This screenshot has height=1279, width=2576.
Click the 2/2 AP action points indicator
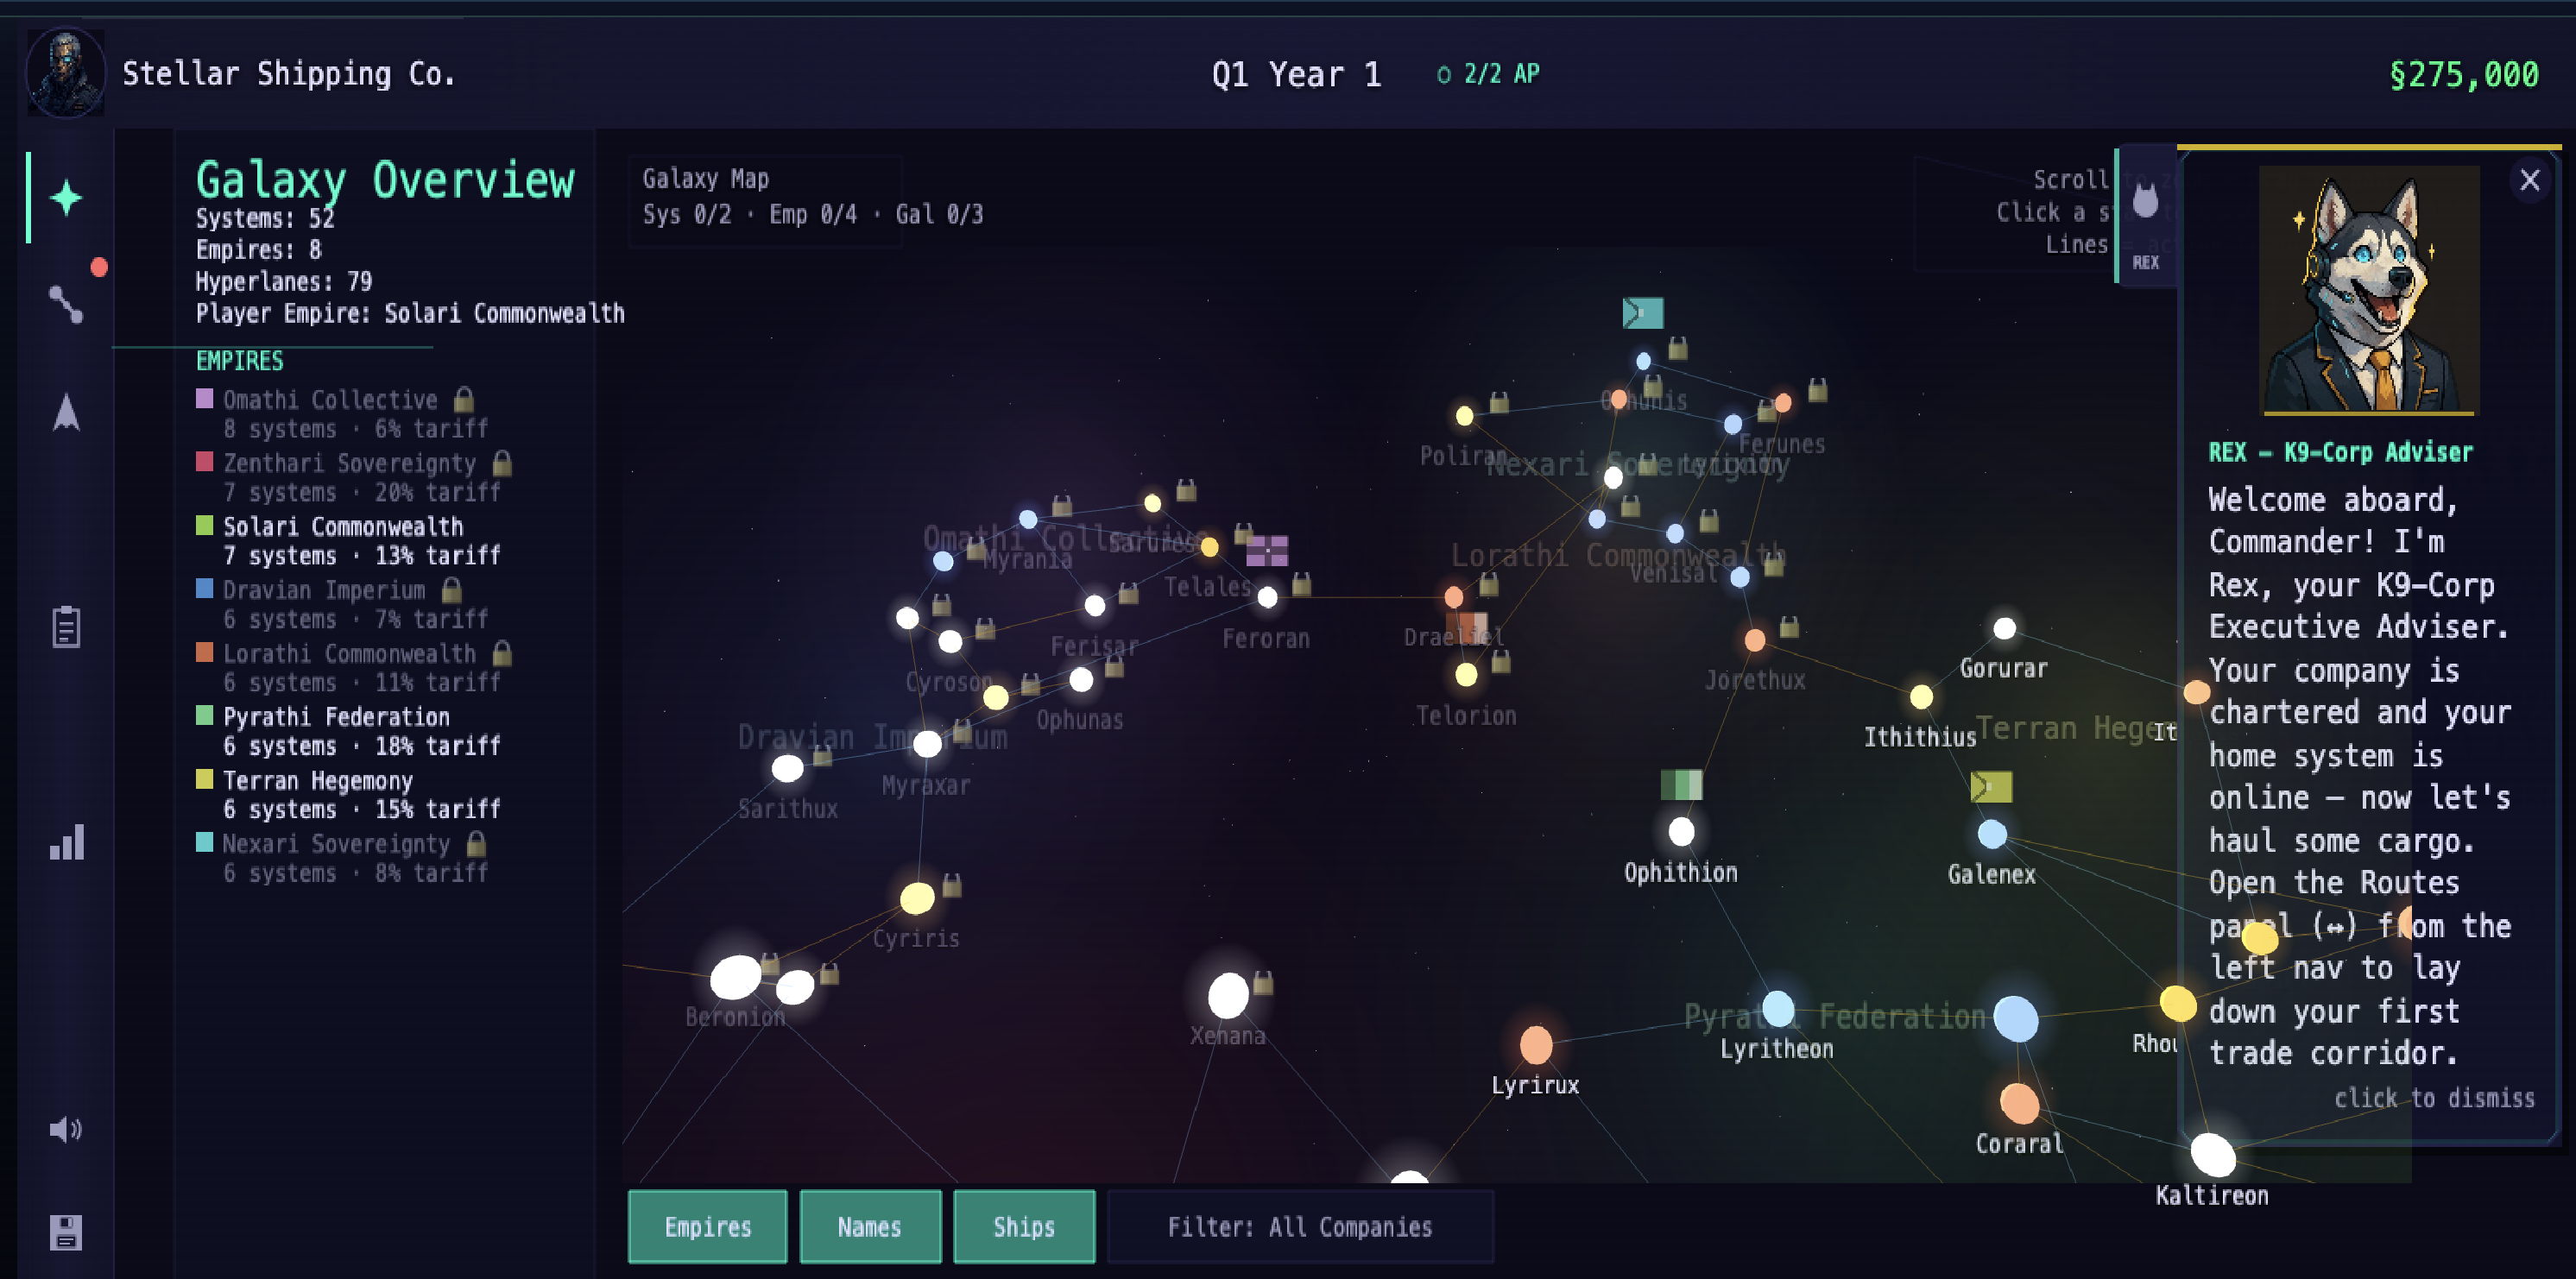coord(1489,73)
